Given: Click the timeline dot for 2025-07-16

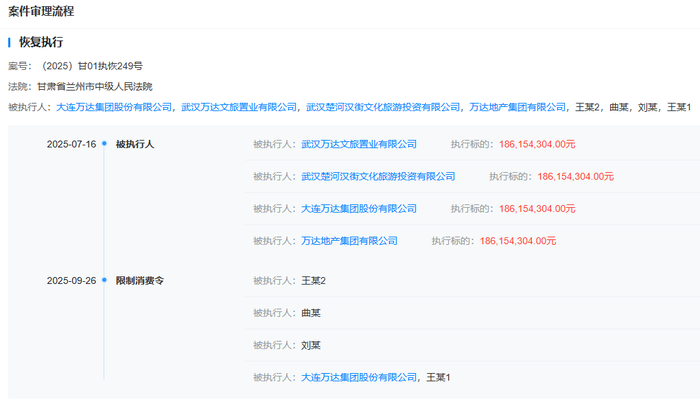Looking at the screenshot, I should (104, 144).
